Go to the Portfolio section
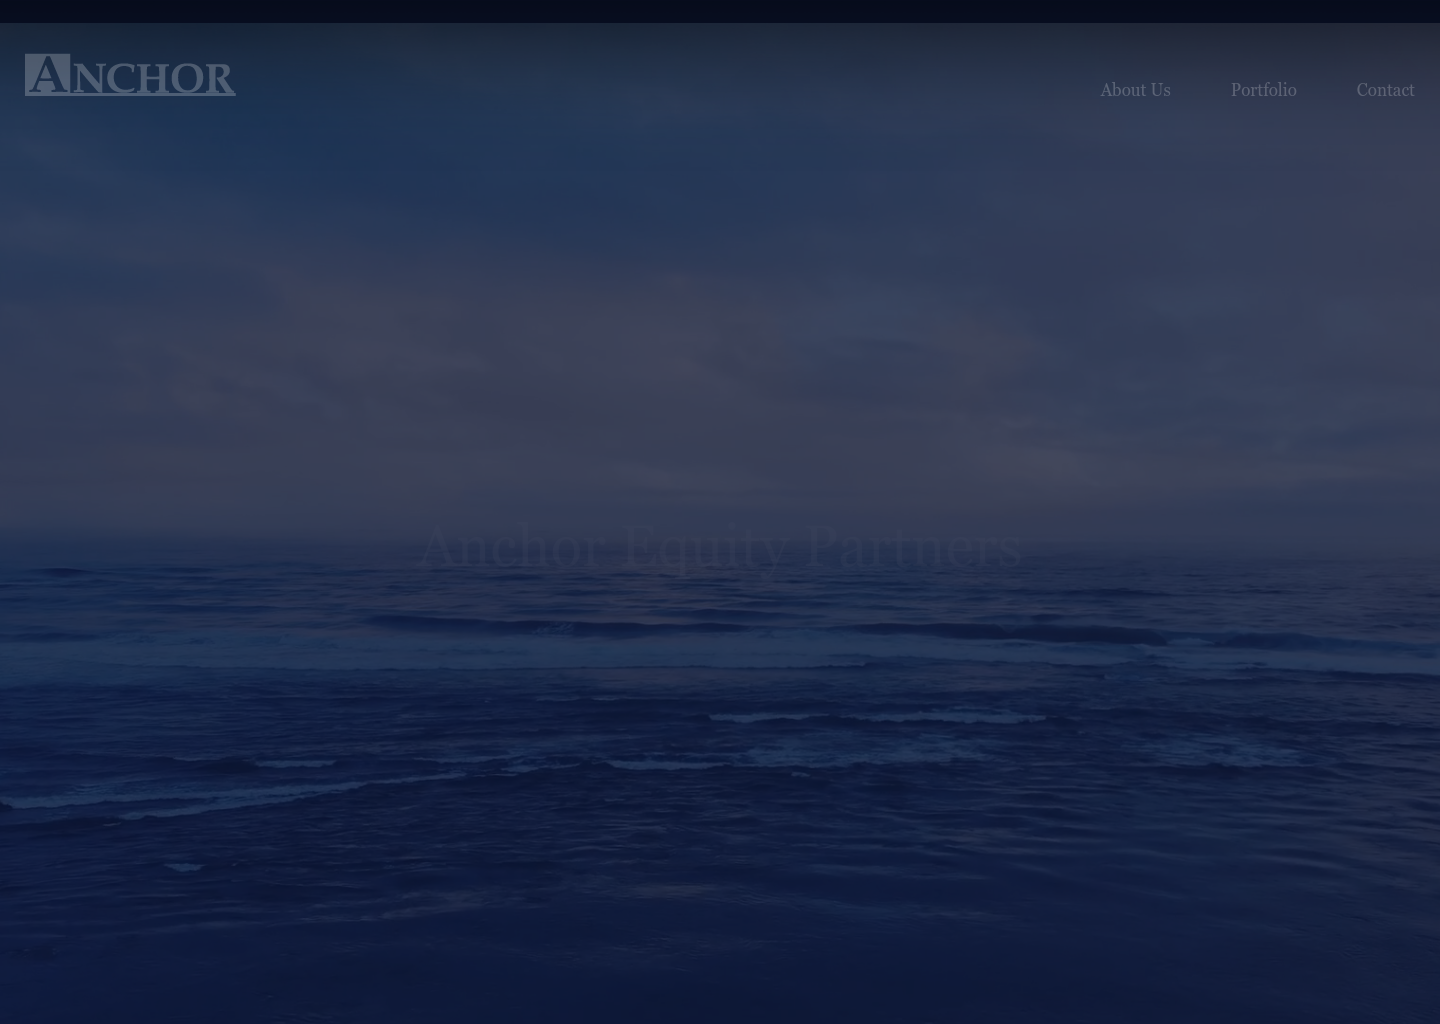 pos(1263,90)
